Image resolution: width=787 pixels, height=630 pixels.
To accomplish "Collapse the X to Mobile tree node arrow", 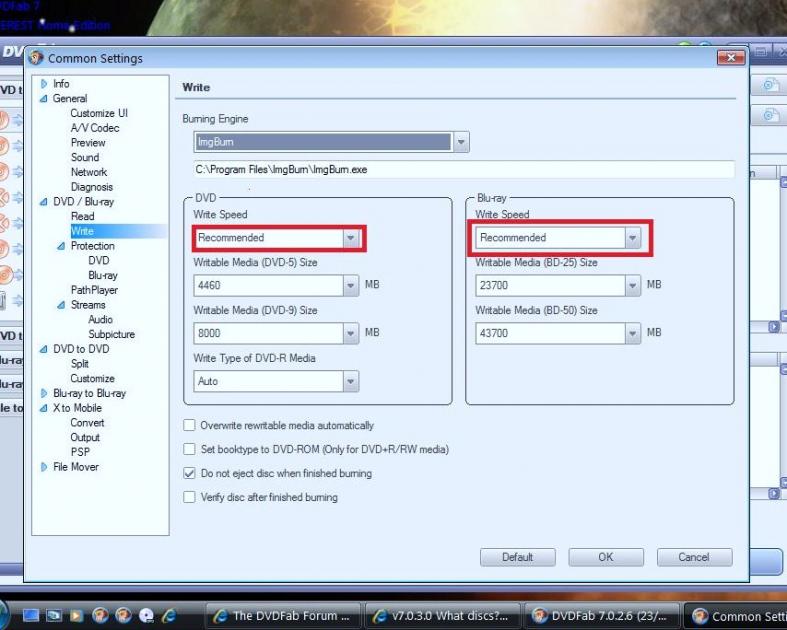I will [44, 408].
